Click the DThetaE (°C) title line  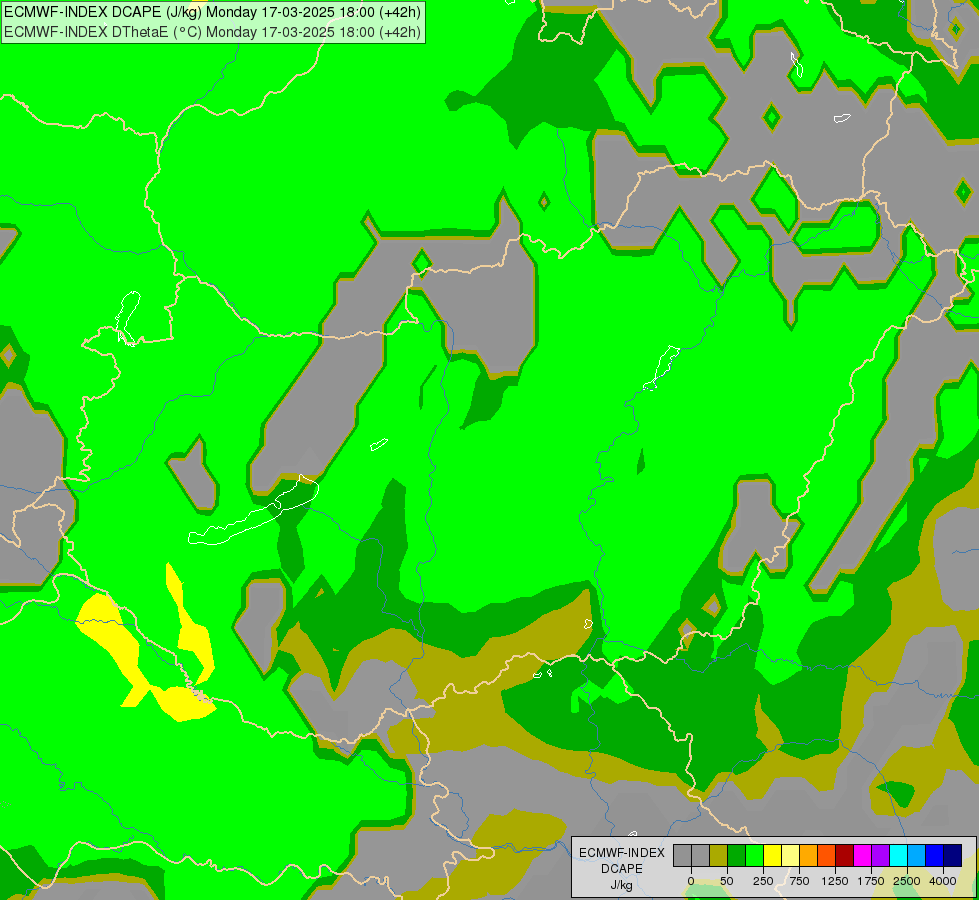[212, 32]
